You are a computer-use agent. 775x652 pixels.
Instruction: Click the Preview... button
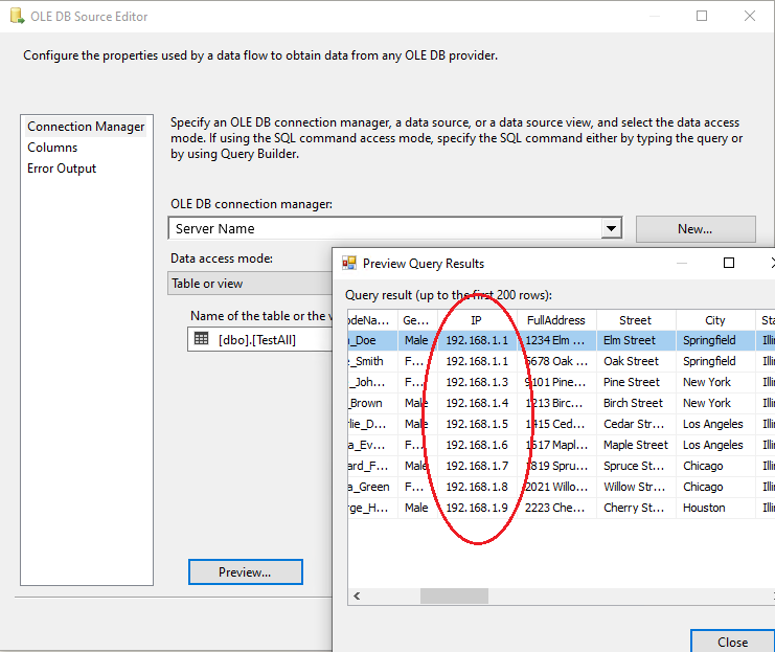245,572
